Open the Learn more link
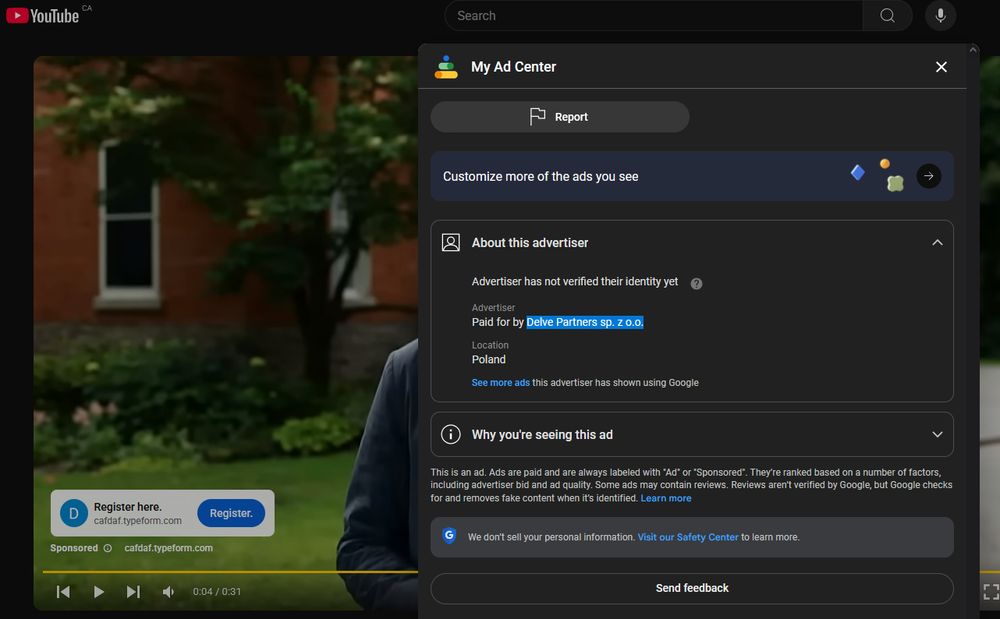Image resolution: width=1000 pixels, height=619 pixels. (x=666, y=498)
